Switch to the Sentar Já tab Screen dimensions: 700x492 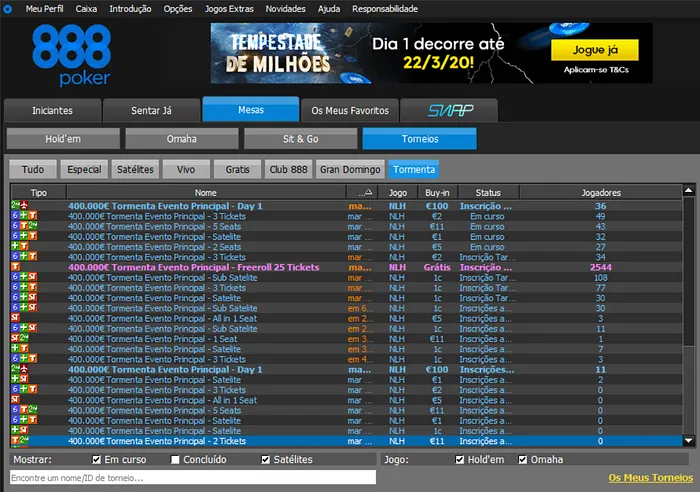tap(151, 110)
